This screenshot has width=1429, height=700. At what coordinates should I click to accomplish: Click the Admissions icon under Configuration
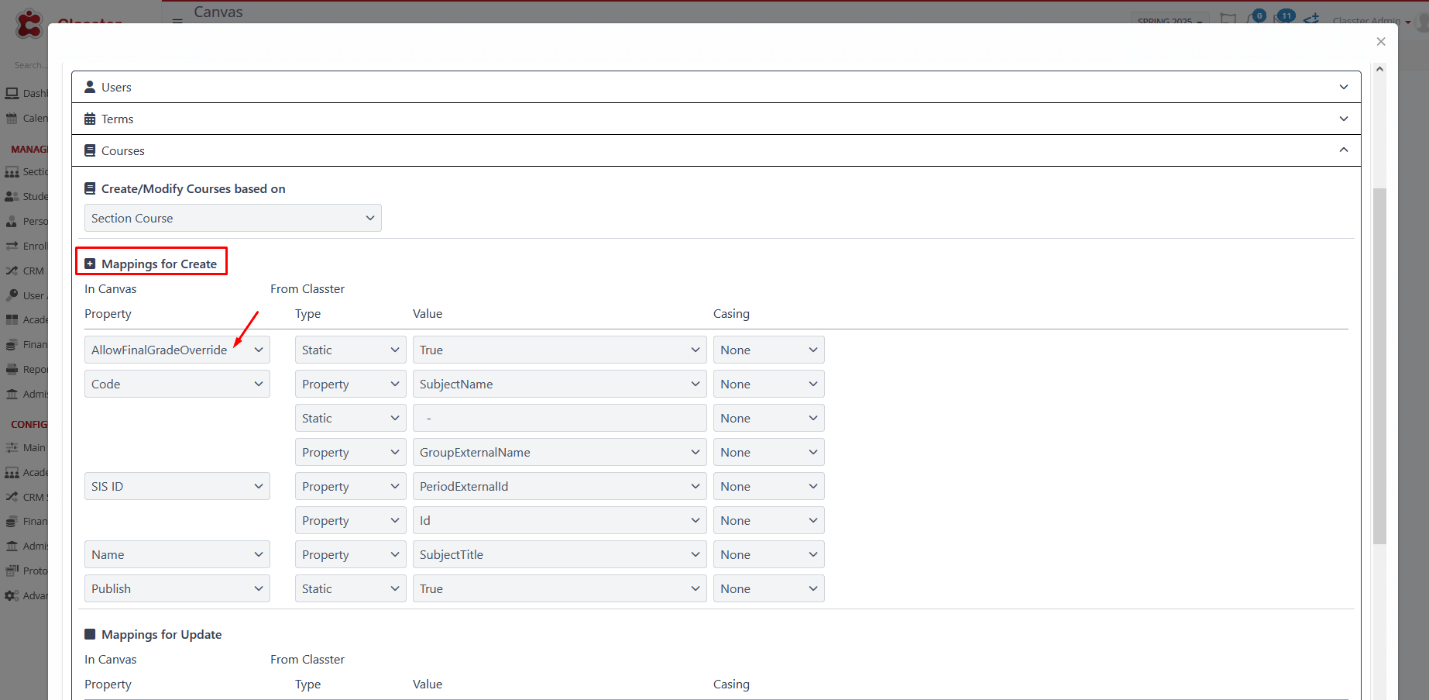(x=12, y=546)
